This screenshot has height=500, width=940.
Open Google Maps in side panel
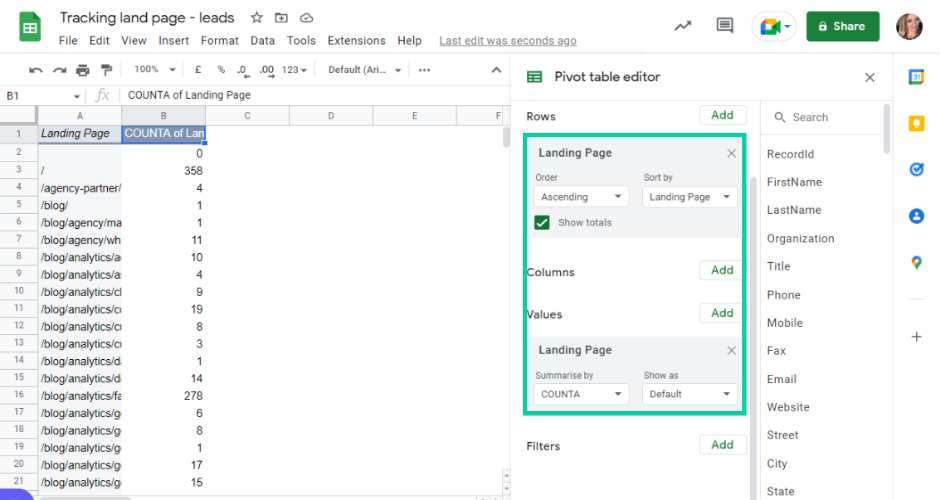pyautogui.click(x=916, y=263)
